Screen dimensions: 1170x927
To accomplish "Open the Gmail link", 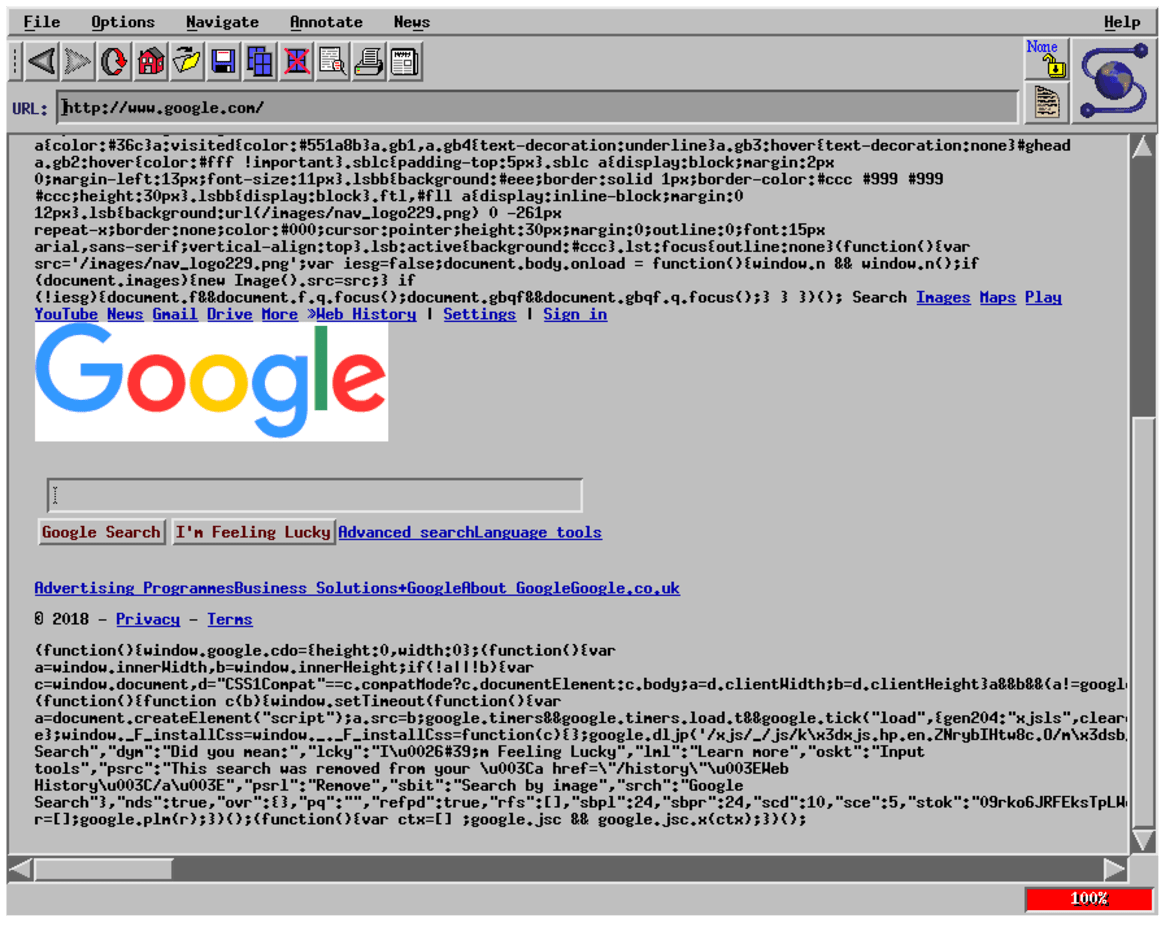I will point(175,314).
